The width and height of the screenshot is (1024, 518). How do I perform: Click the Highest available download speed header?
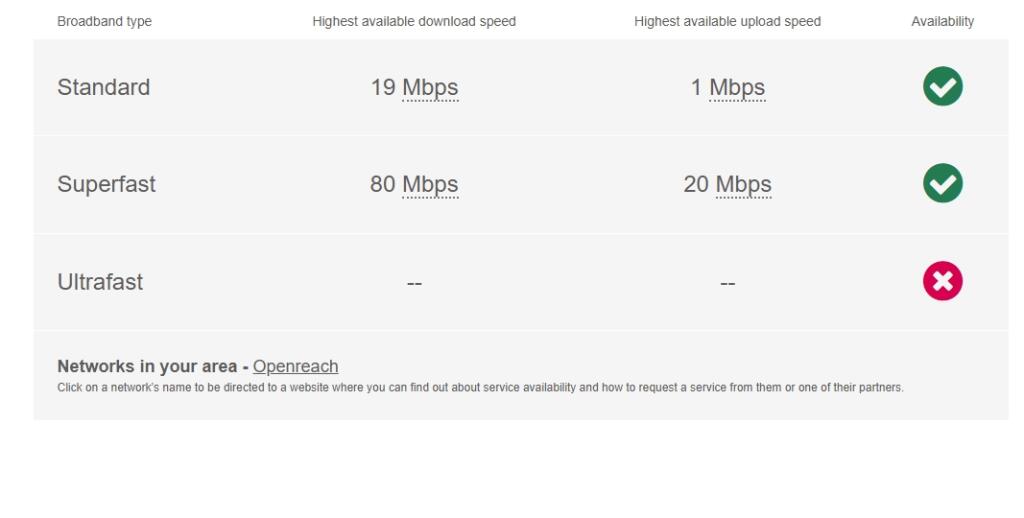point(414,22)
